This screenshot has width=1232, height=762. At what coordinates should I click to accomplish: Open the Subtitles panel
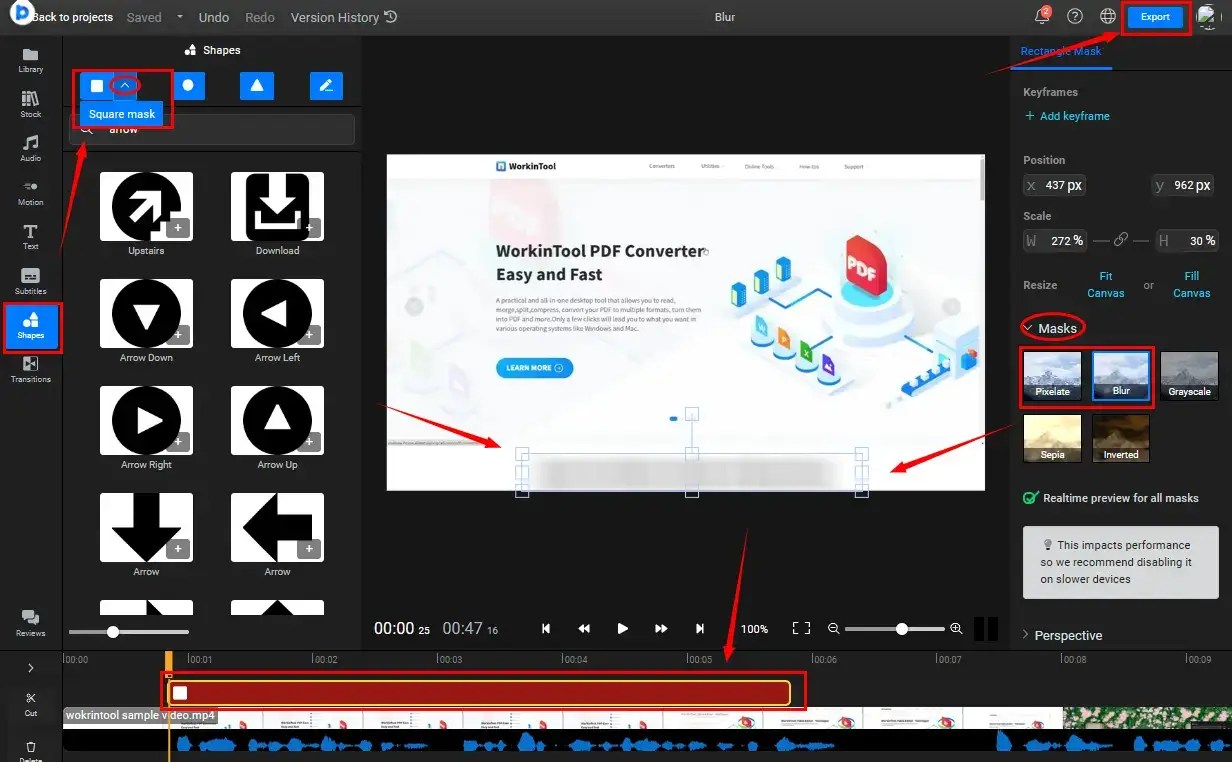pyautogui.click(x=30, y=281)
